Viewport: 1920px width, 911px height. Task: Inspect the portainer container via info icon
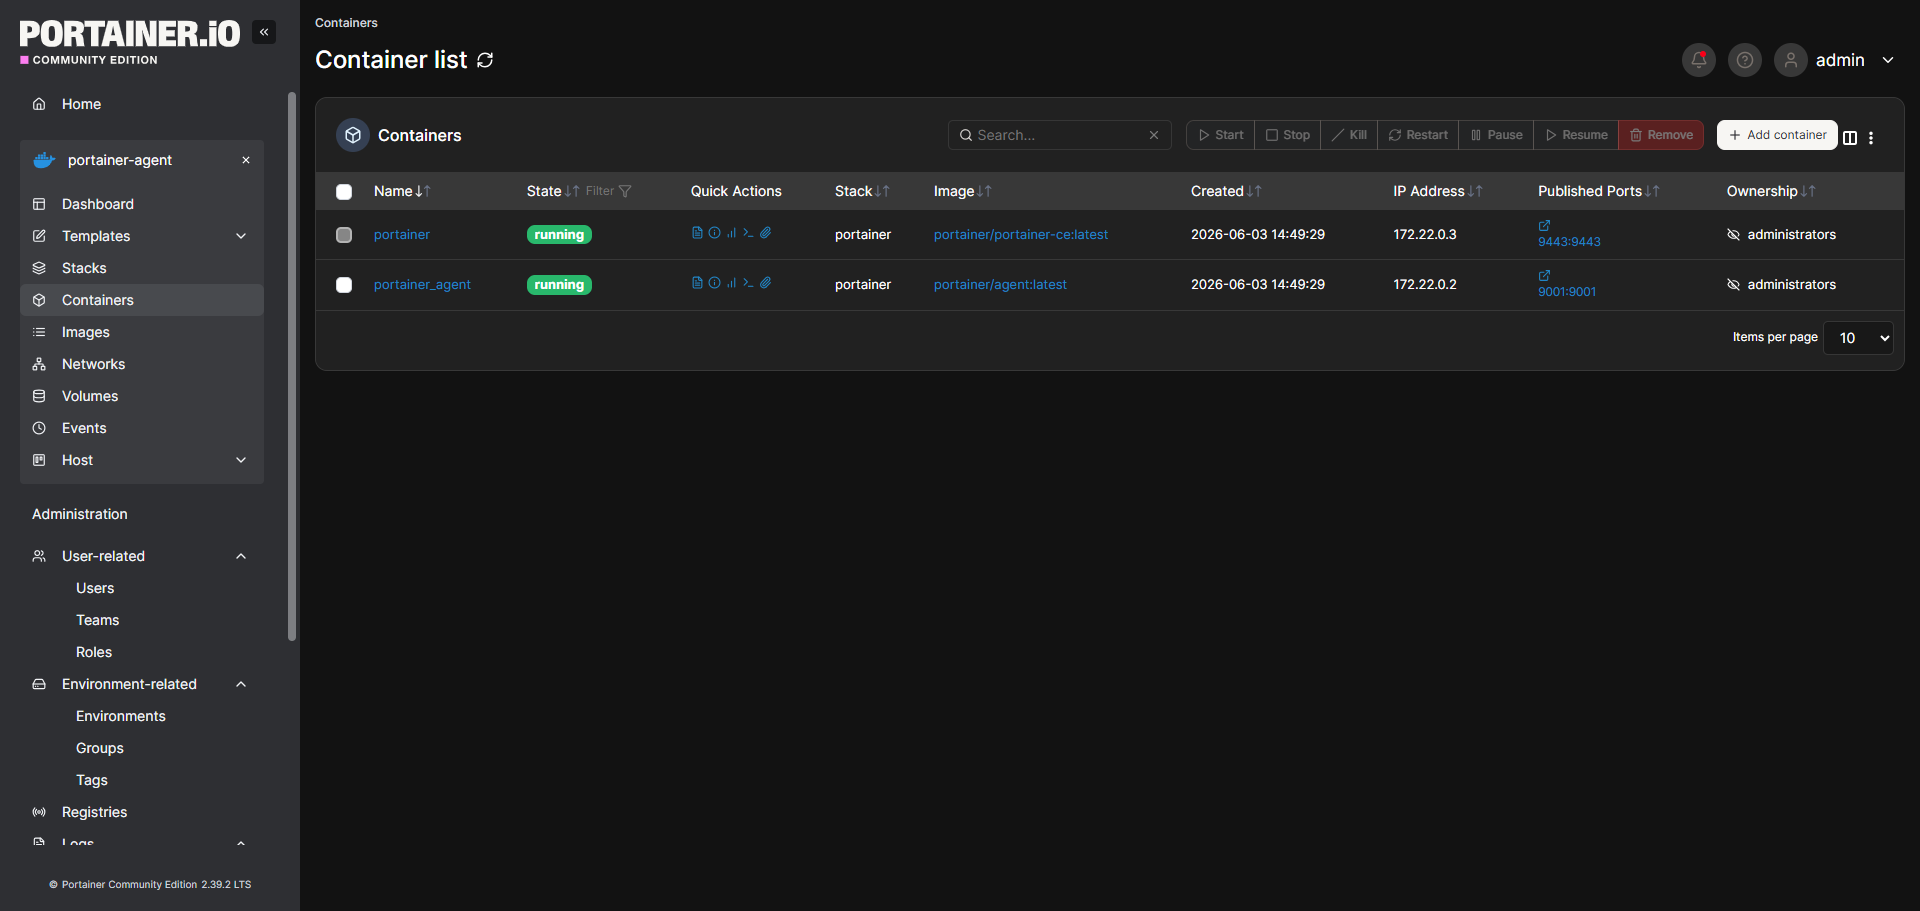click(x=714, y=233)
